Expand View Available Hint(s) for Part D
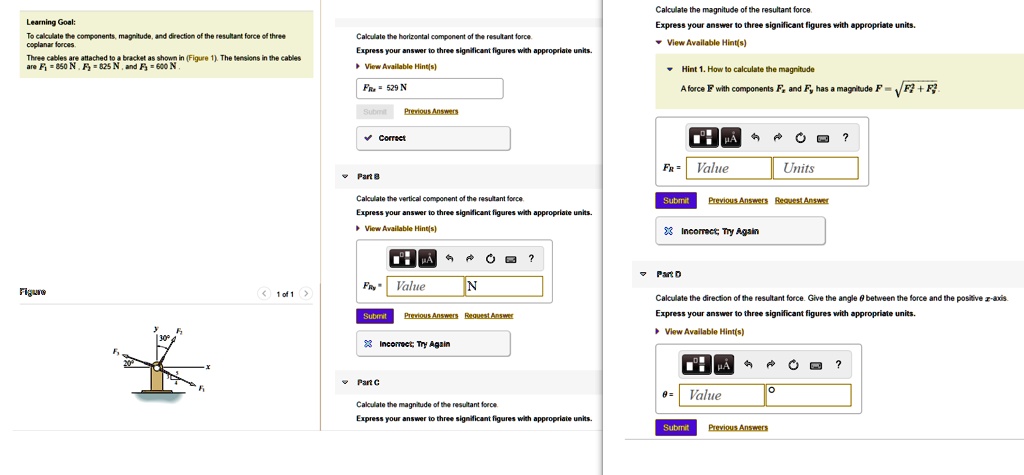The height and width of the screenshot is (475, 1024). point(704,331)
